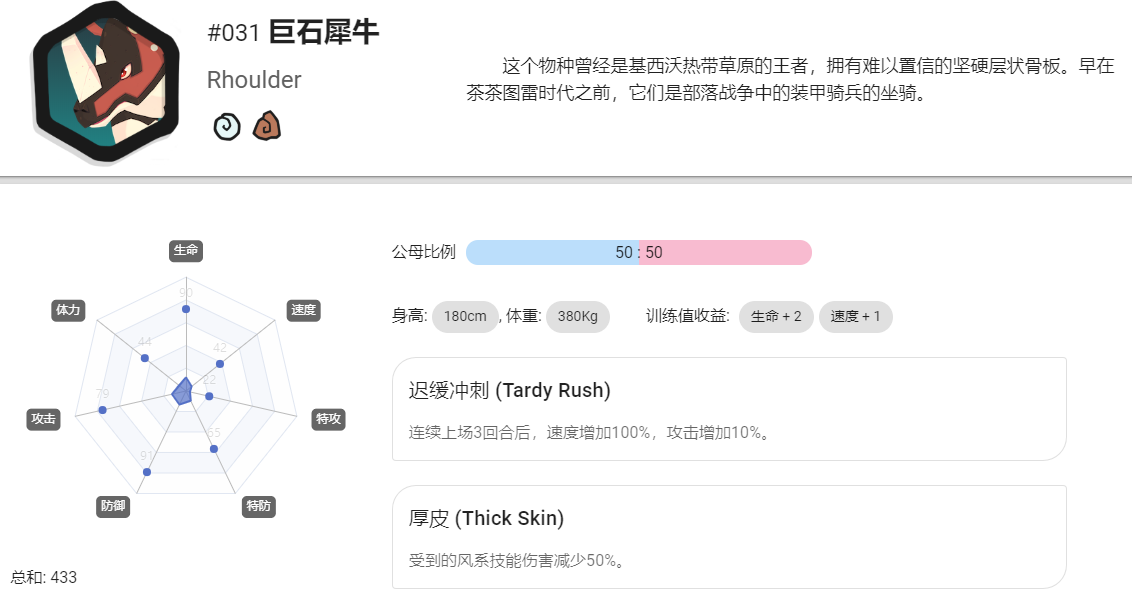Viewport: 1132px width, 603px height.
Task: Click the #031 巨石犀牛 title heading
Action: [x=293, y=32]
